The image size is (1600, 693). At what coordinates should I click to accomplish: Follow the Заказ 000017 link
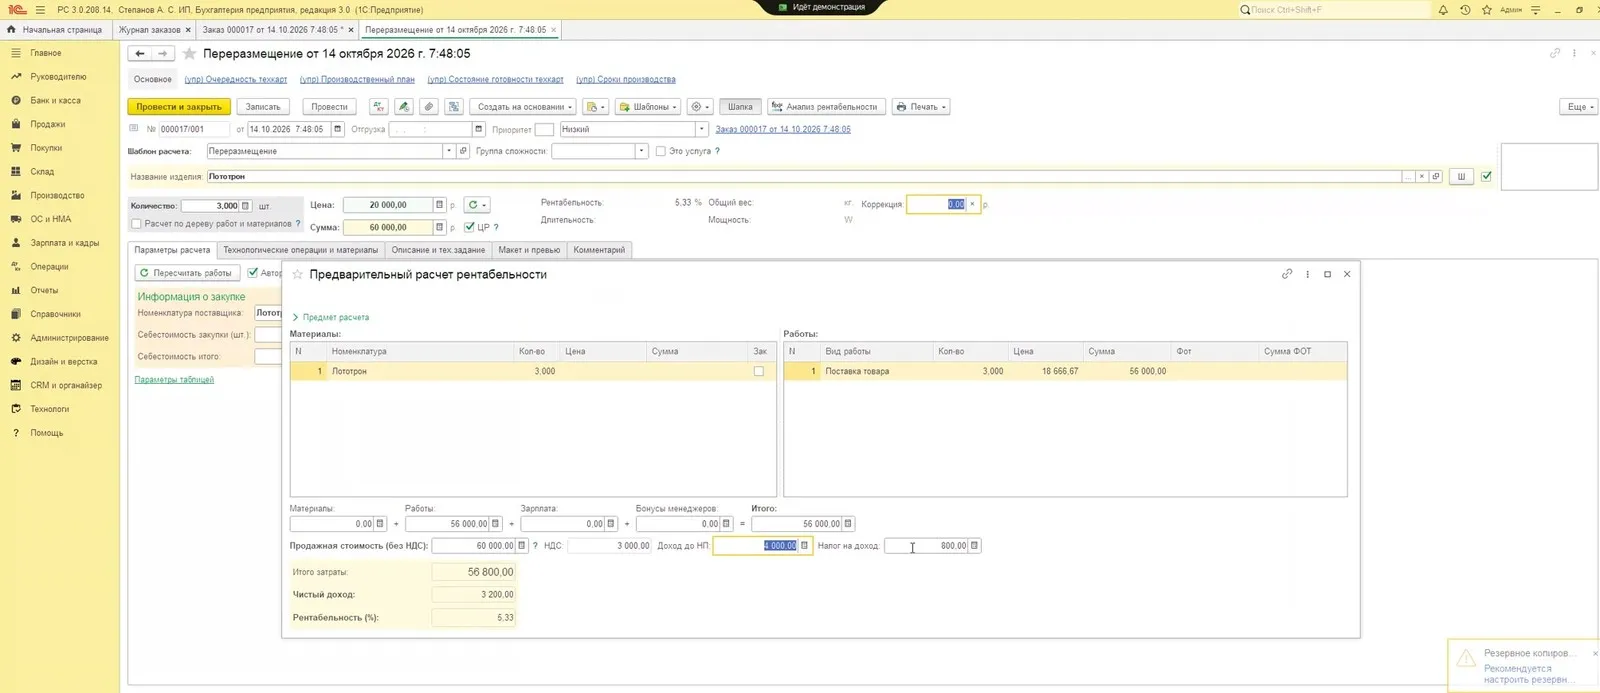[x=783, y=129]
